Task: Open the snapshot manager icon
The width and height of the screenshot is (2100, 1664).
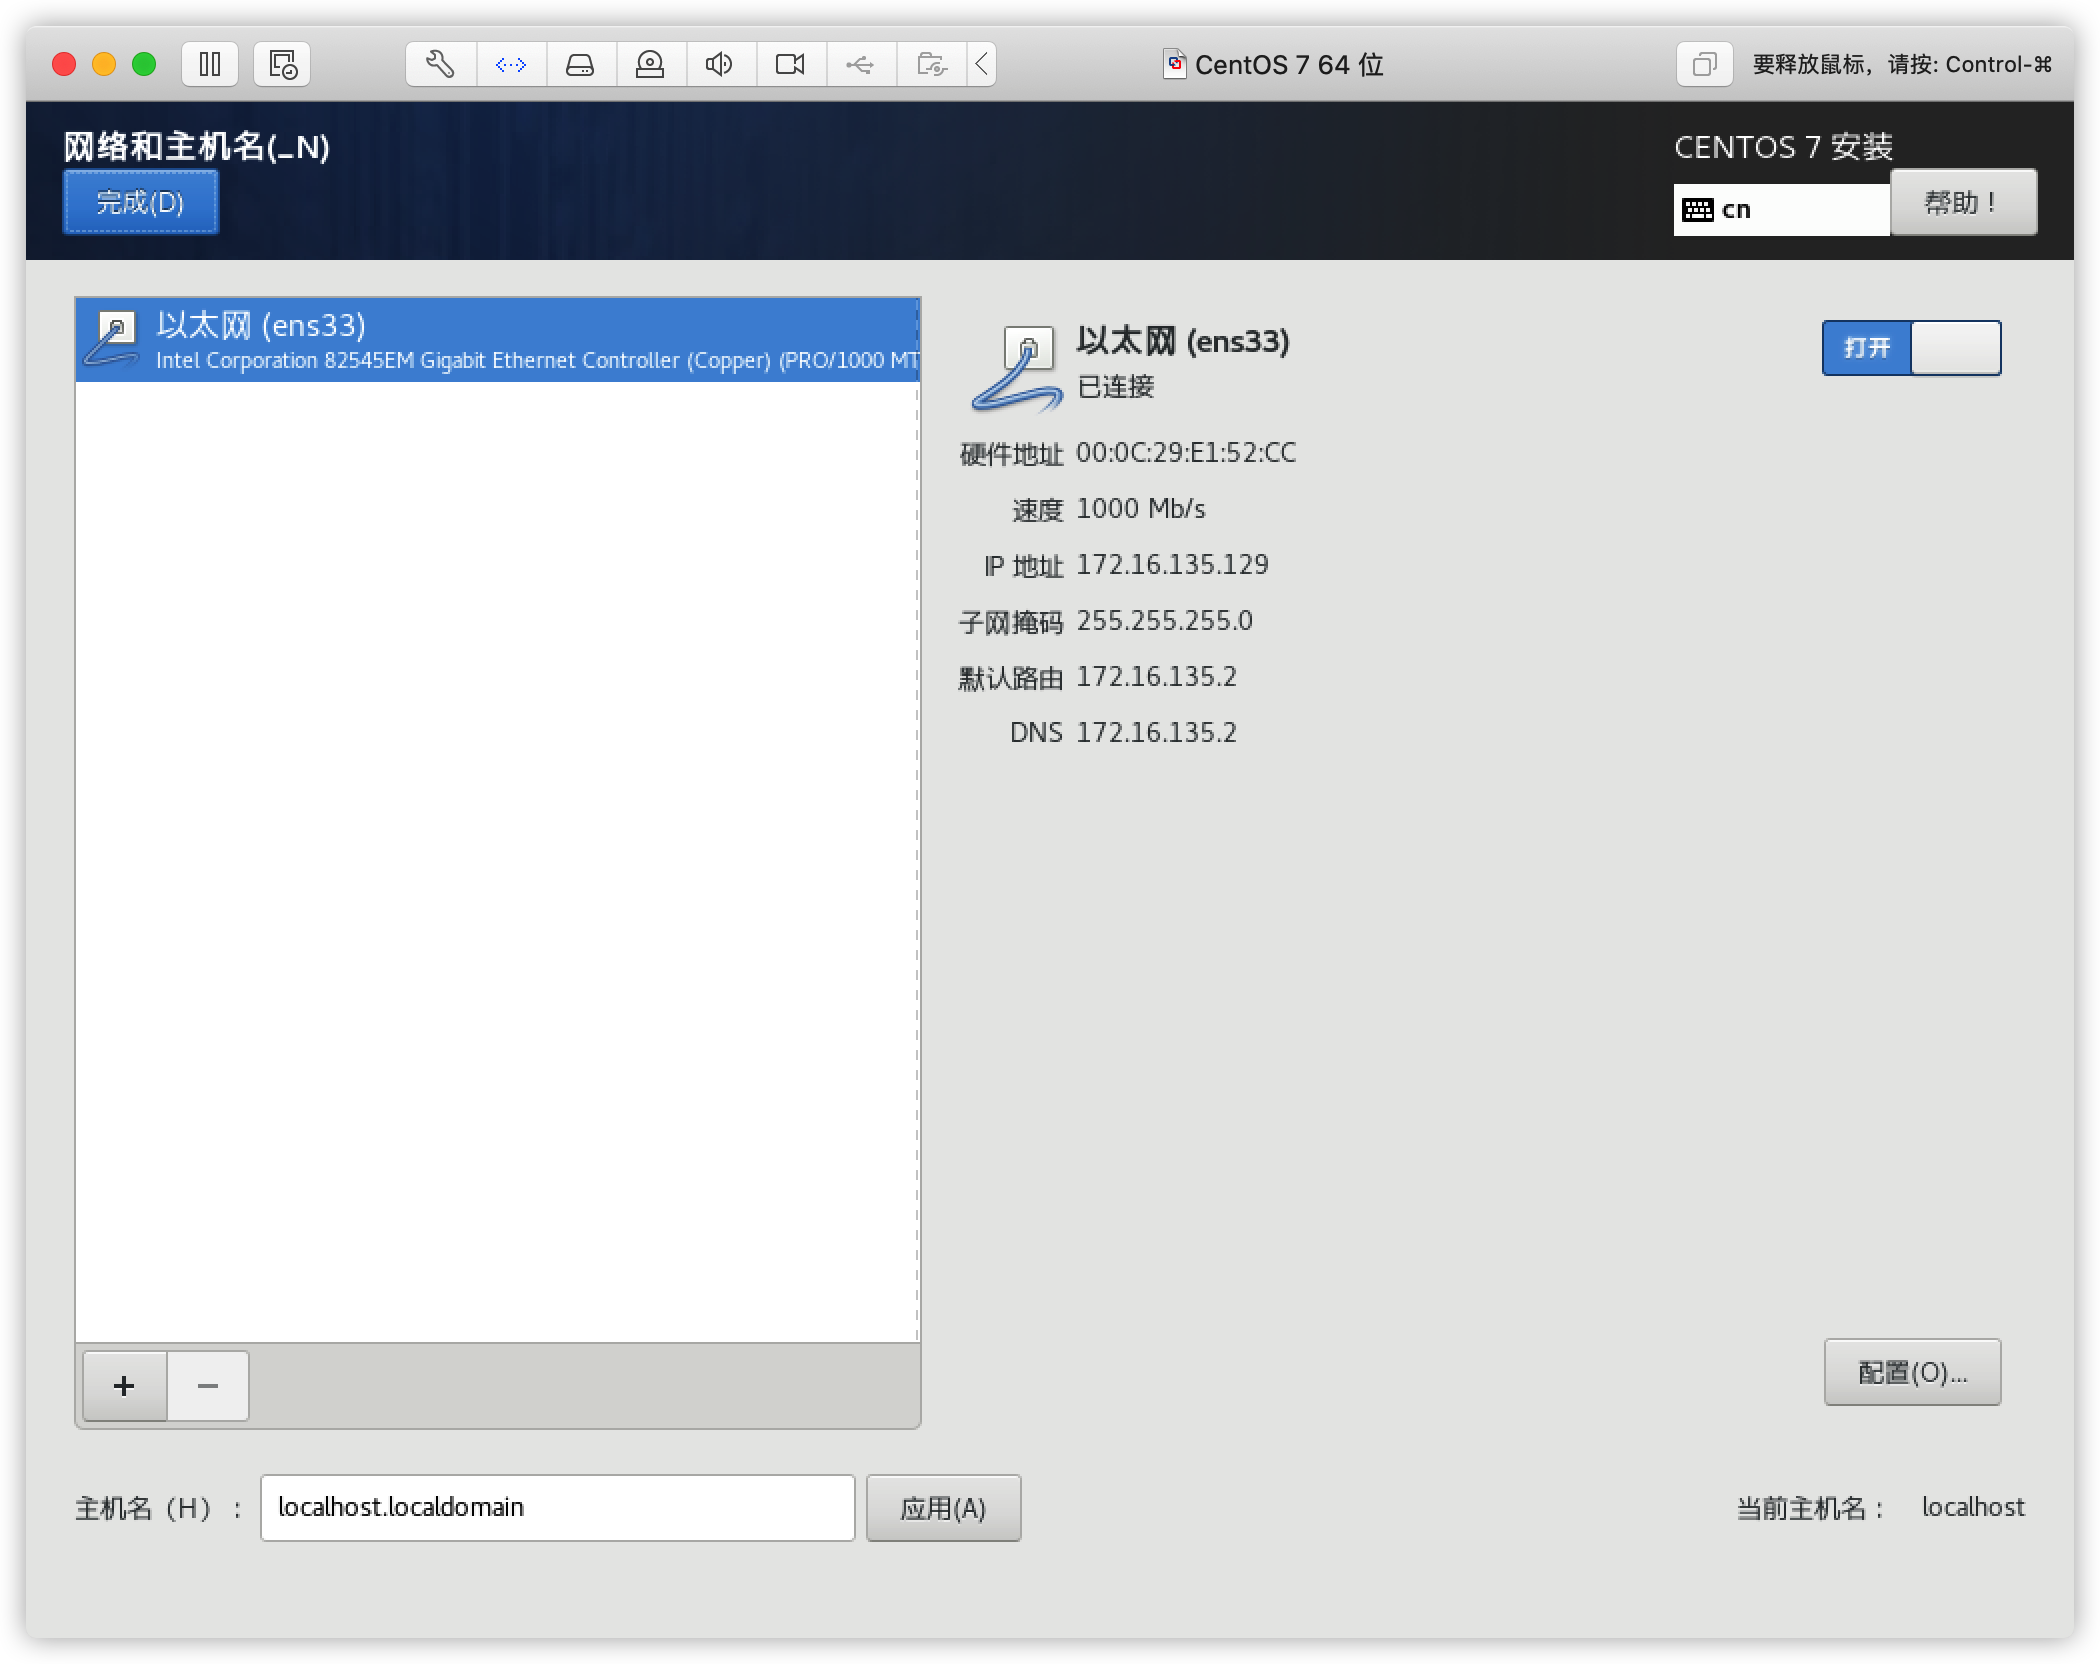Action: pos(282,65)
